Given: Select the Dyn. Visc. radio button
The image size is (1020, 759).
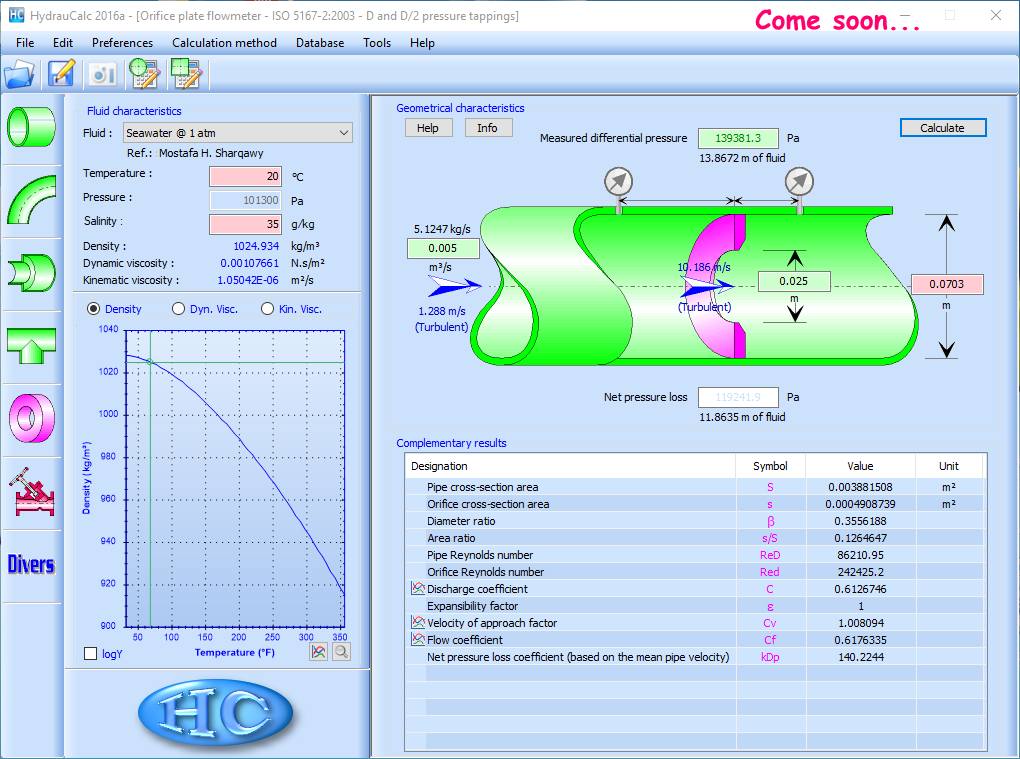Looking at the screenshot, I should pyautogui.click(x=179, y=309).
